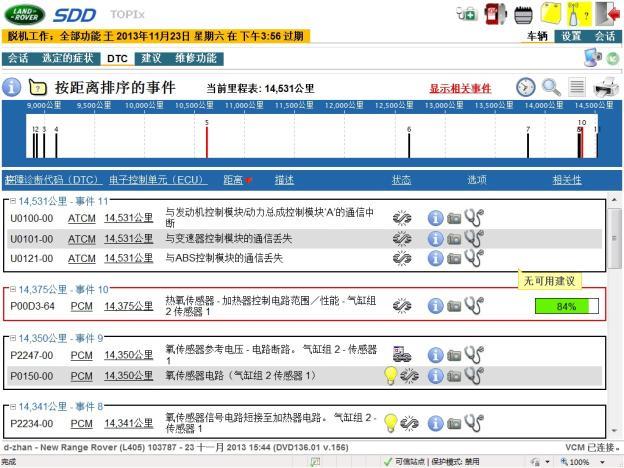The width and height of the screenshot is (624, 468).
Task: Sort by 相关性 column header
Action: click(567, 180)
